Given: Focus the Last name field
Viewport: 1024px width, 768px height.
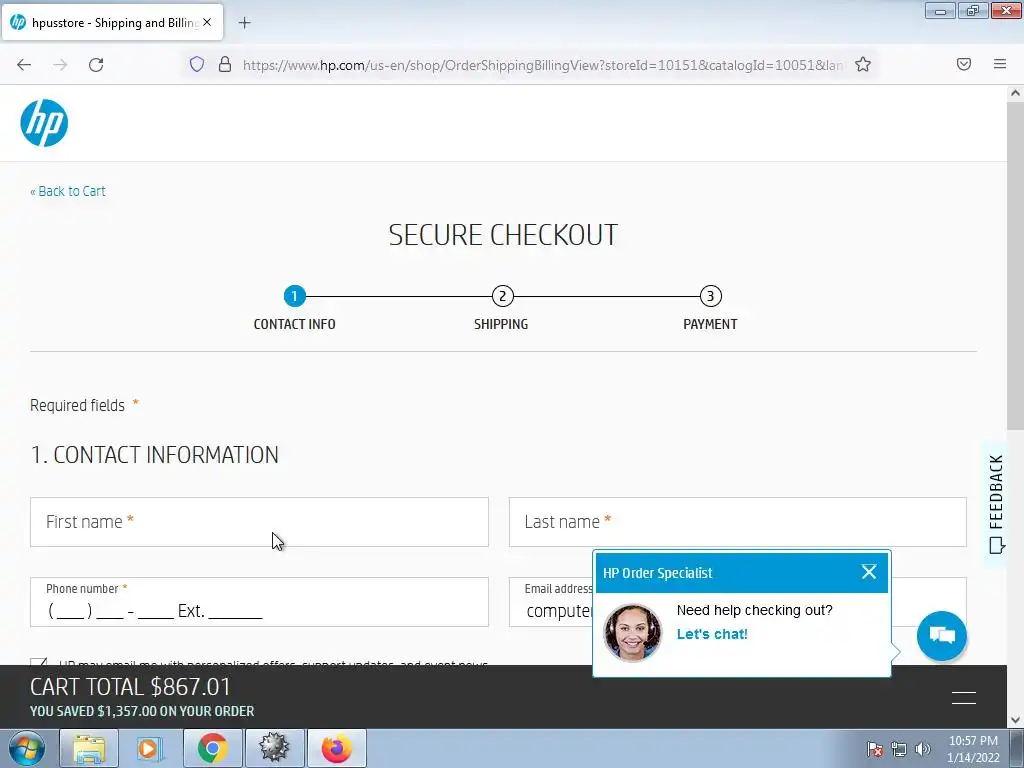Looking at the screenshot, I should click(x=737, y=522).
